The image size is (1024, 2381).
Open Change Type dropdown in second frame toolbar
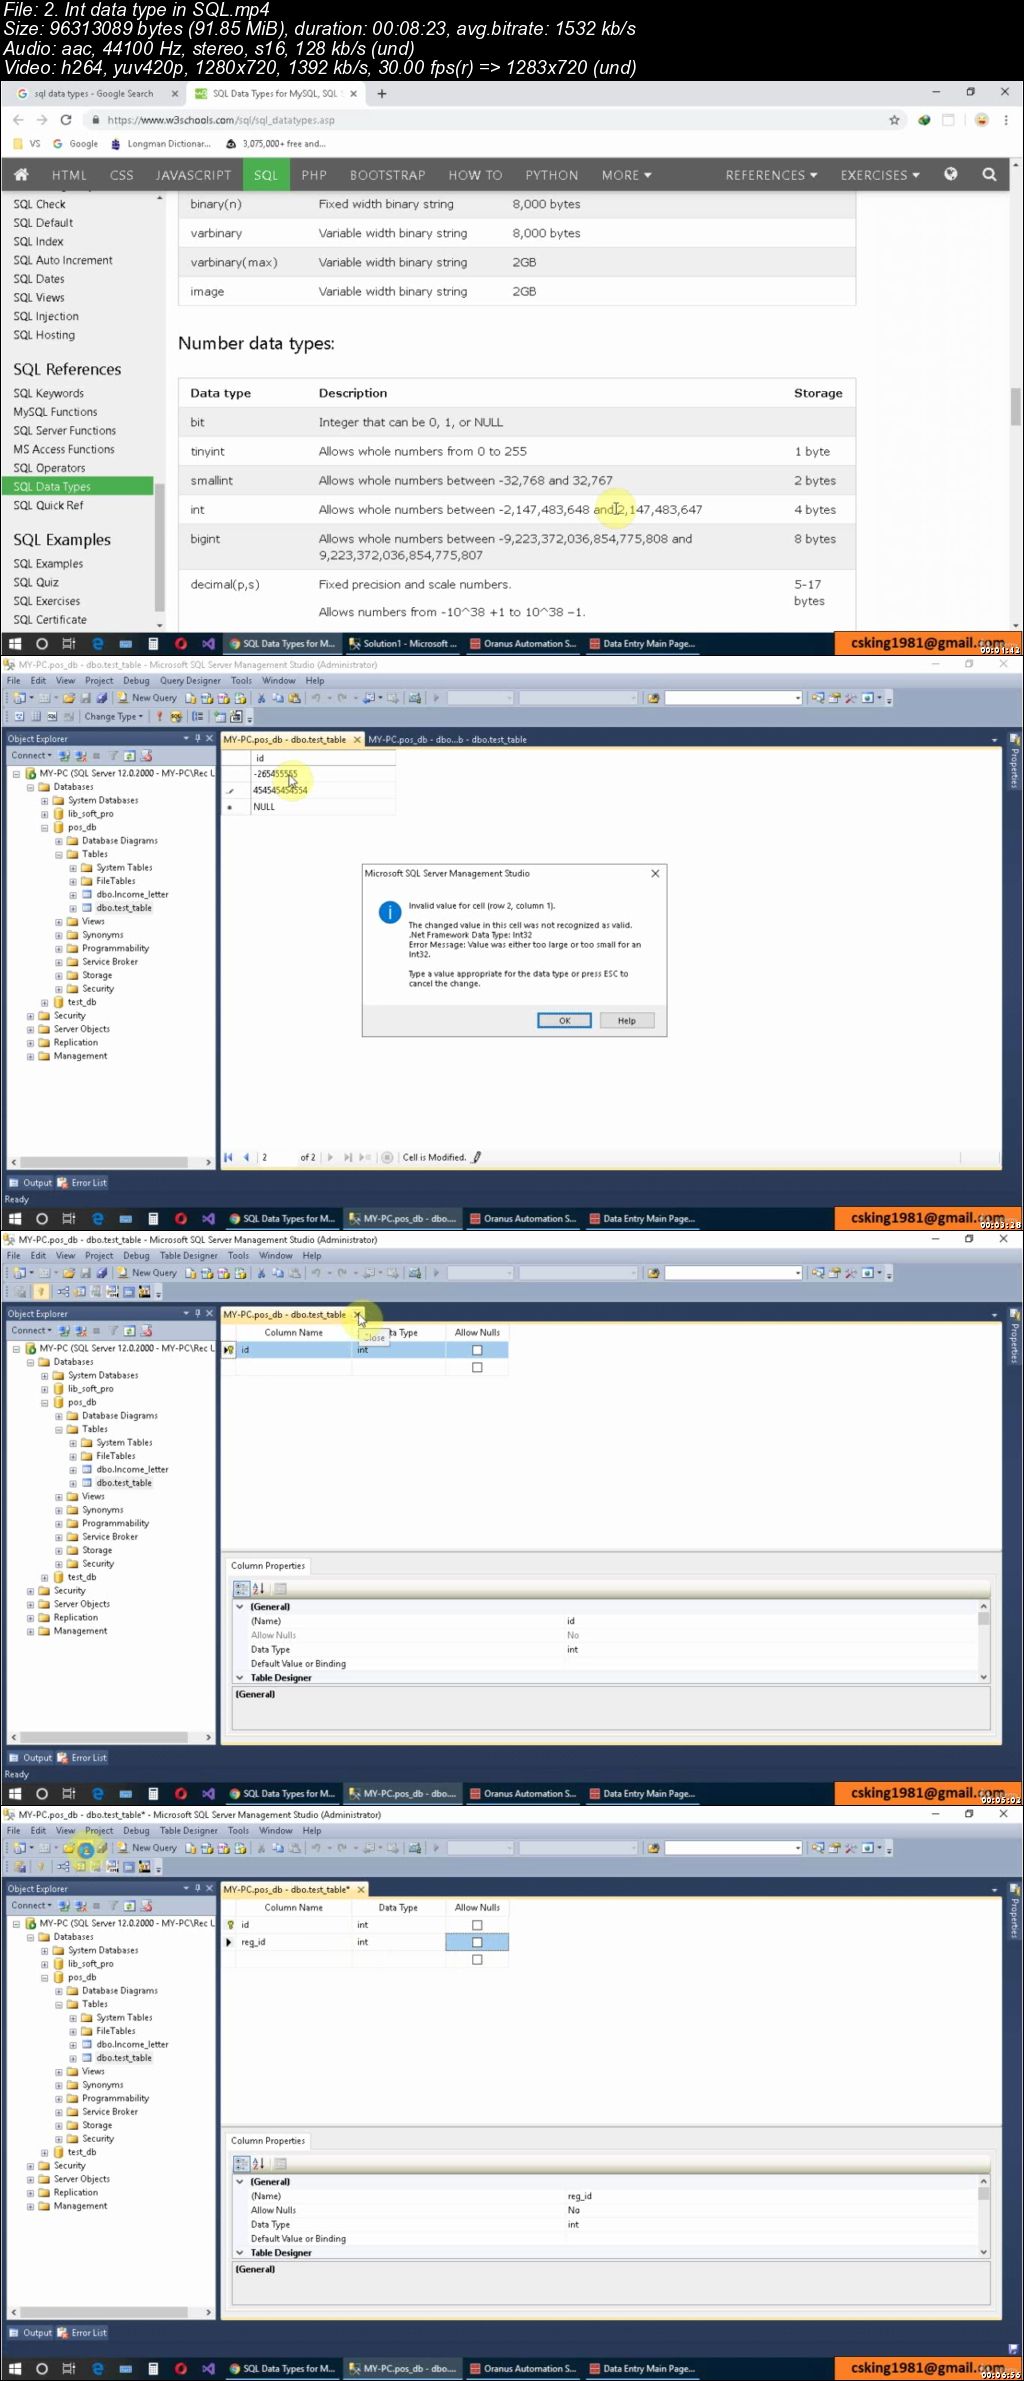tap(112, 716)
